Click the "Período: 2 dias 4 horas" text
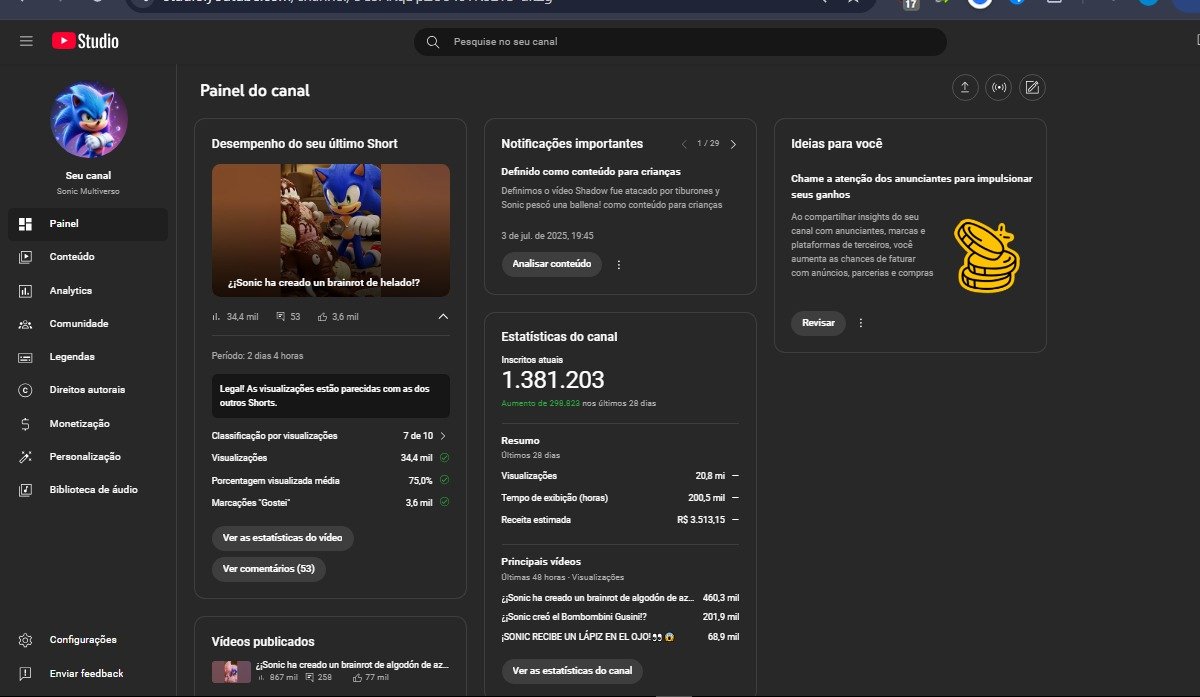The width and height of the screenshot is (1200, 697). (259, 356)
